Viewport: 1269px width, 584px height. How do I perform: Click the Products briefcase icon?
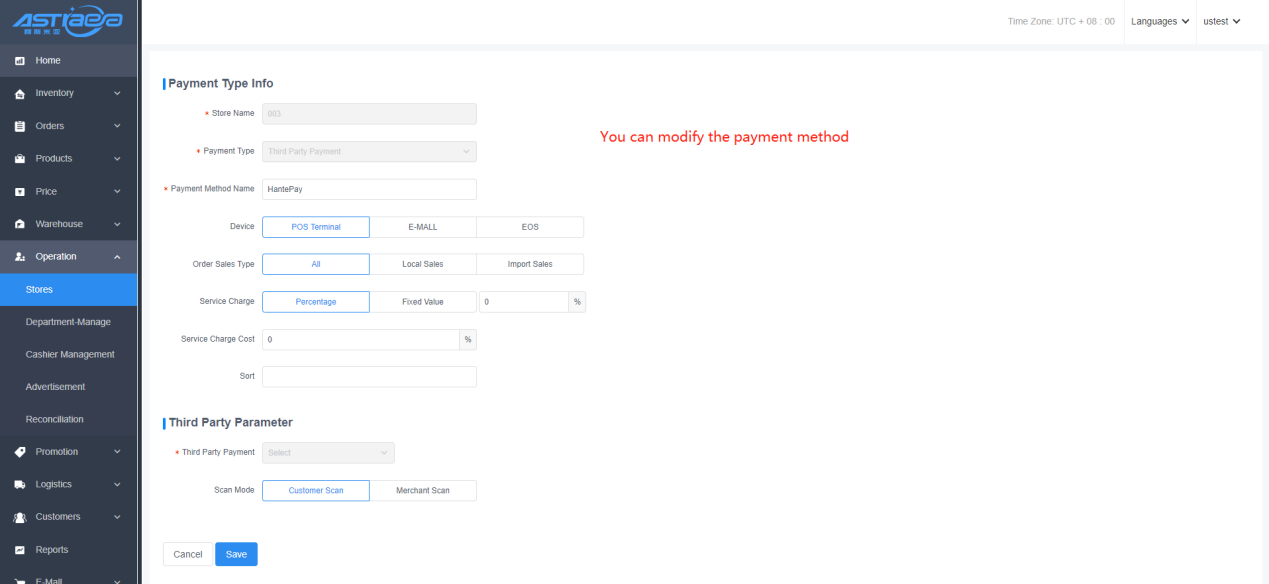(19, 159)
